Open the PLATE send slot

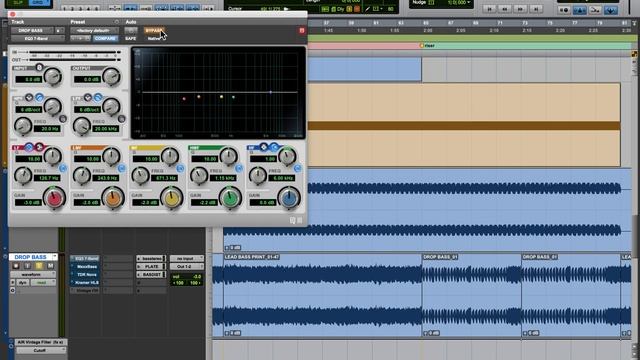tap(151, 267)
